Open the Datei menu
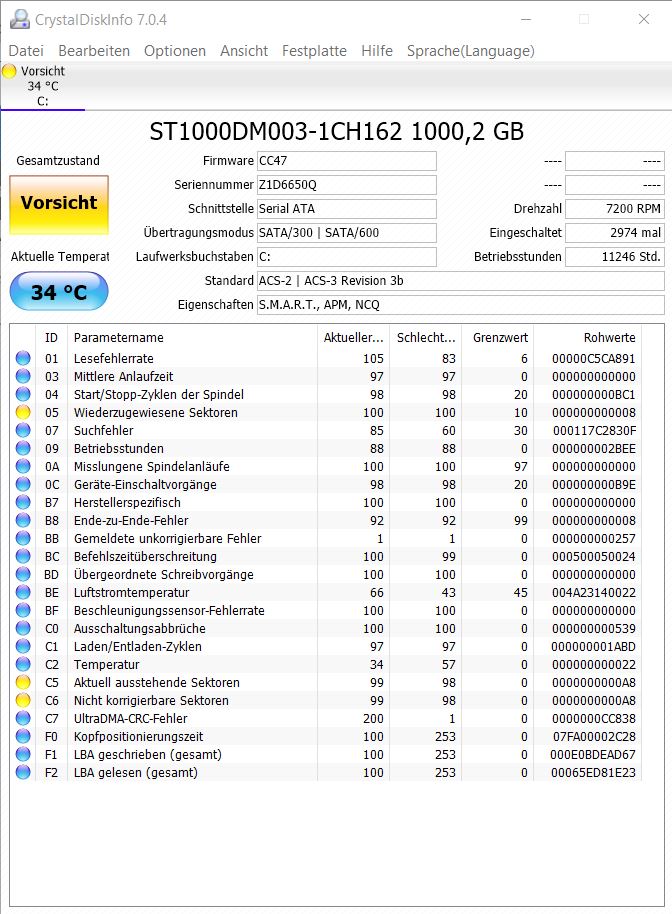The height and width of the screenshot is (914, 672). click(x=26, y=51)
